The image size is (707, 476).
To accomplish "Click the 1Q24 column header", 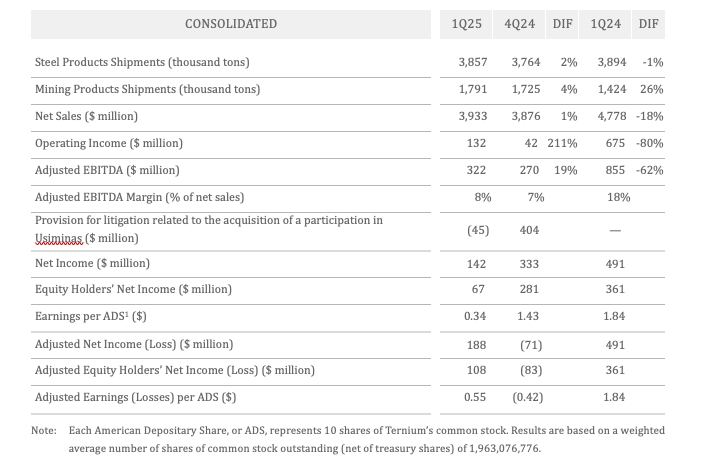I will (612, 23).
